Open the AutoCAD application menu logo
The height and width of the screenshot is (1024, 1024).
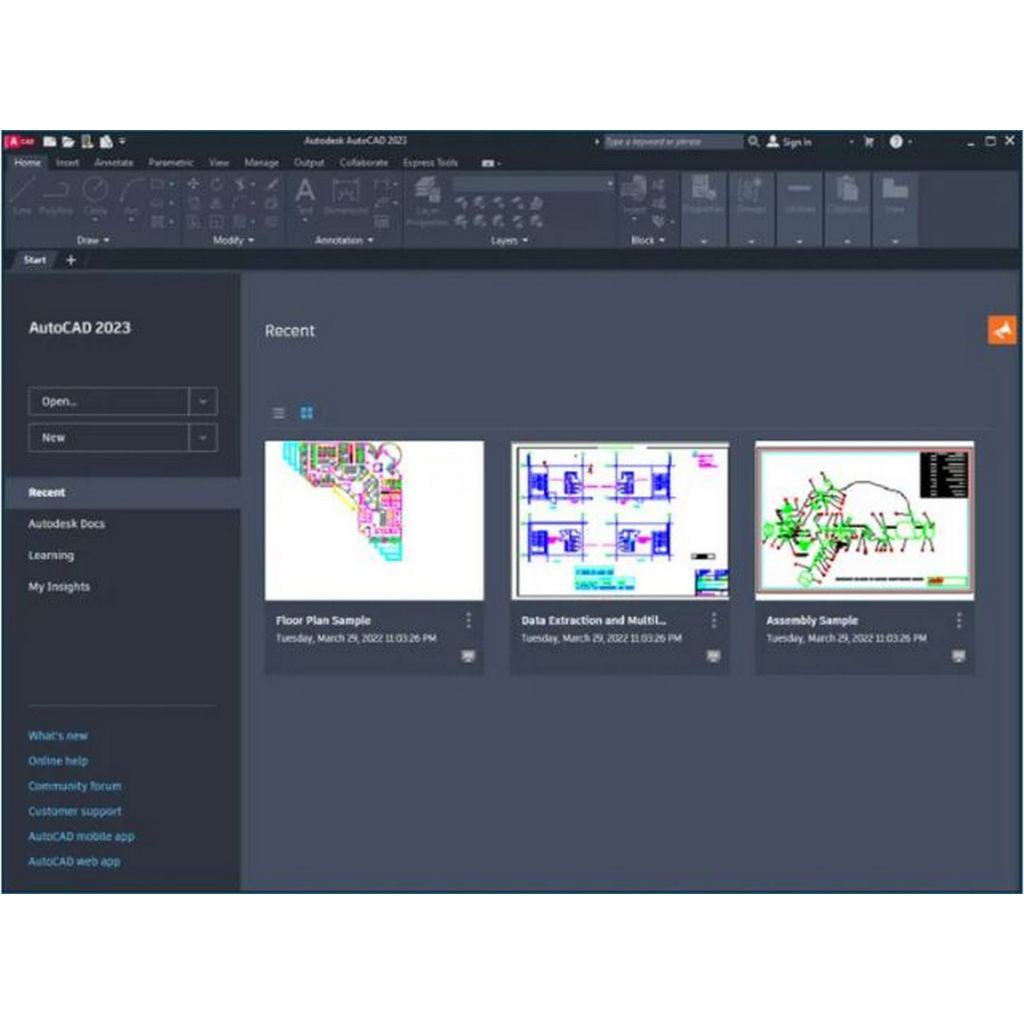coord(20,141)
